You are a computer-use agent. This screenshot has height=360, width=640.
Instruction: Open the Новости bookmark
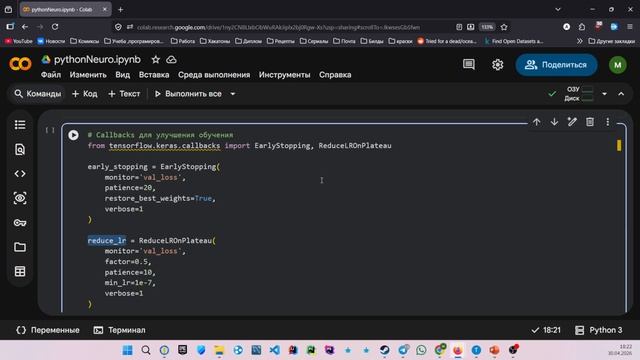click(x=51, y=41)
